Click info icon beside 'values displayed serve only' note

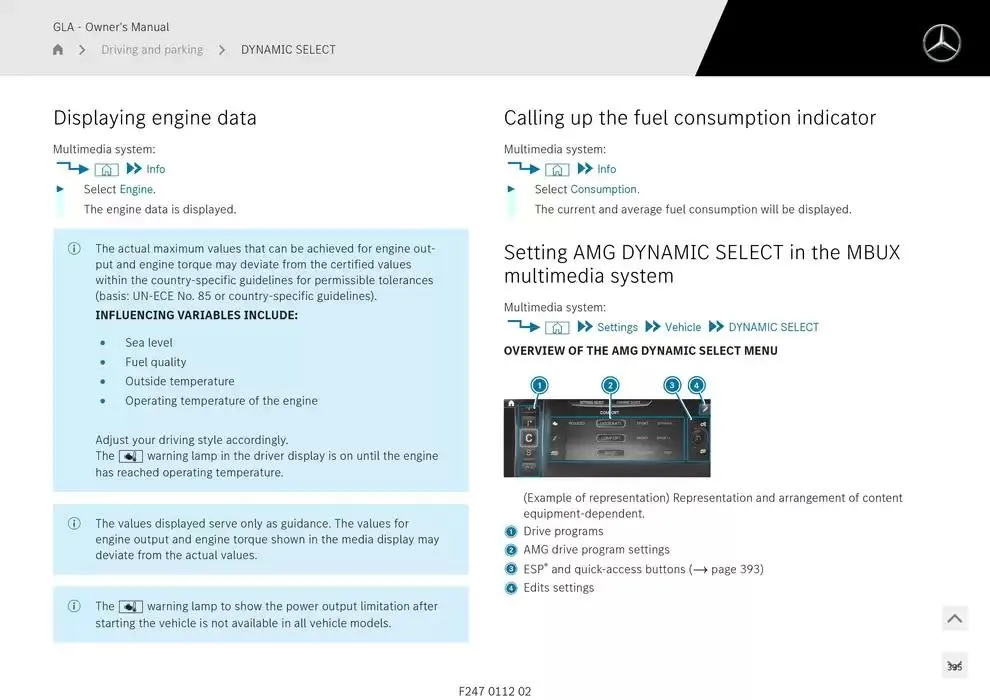[x=74, y=524]
